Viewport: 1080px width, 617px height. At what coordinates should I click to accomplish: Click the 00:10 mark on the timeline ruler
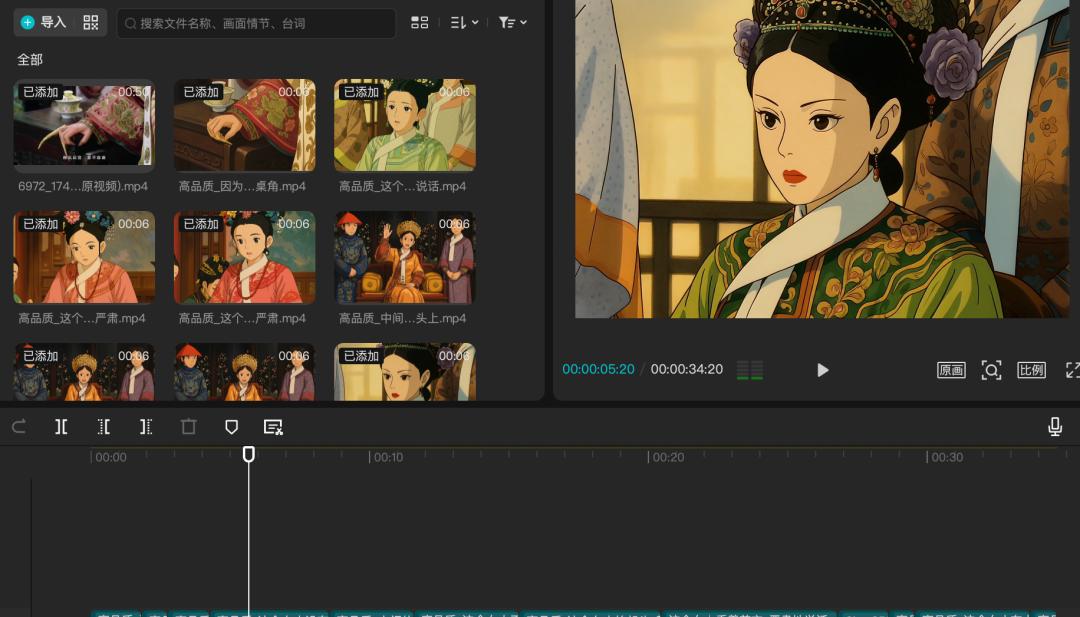coord(388,457)
